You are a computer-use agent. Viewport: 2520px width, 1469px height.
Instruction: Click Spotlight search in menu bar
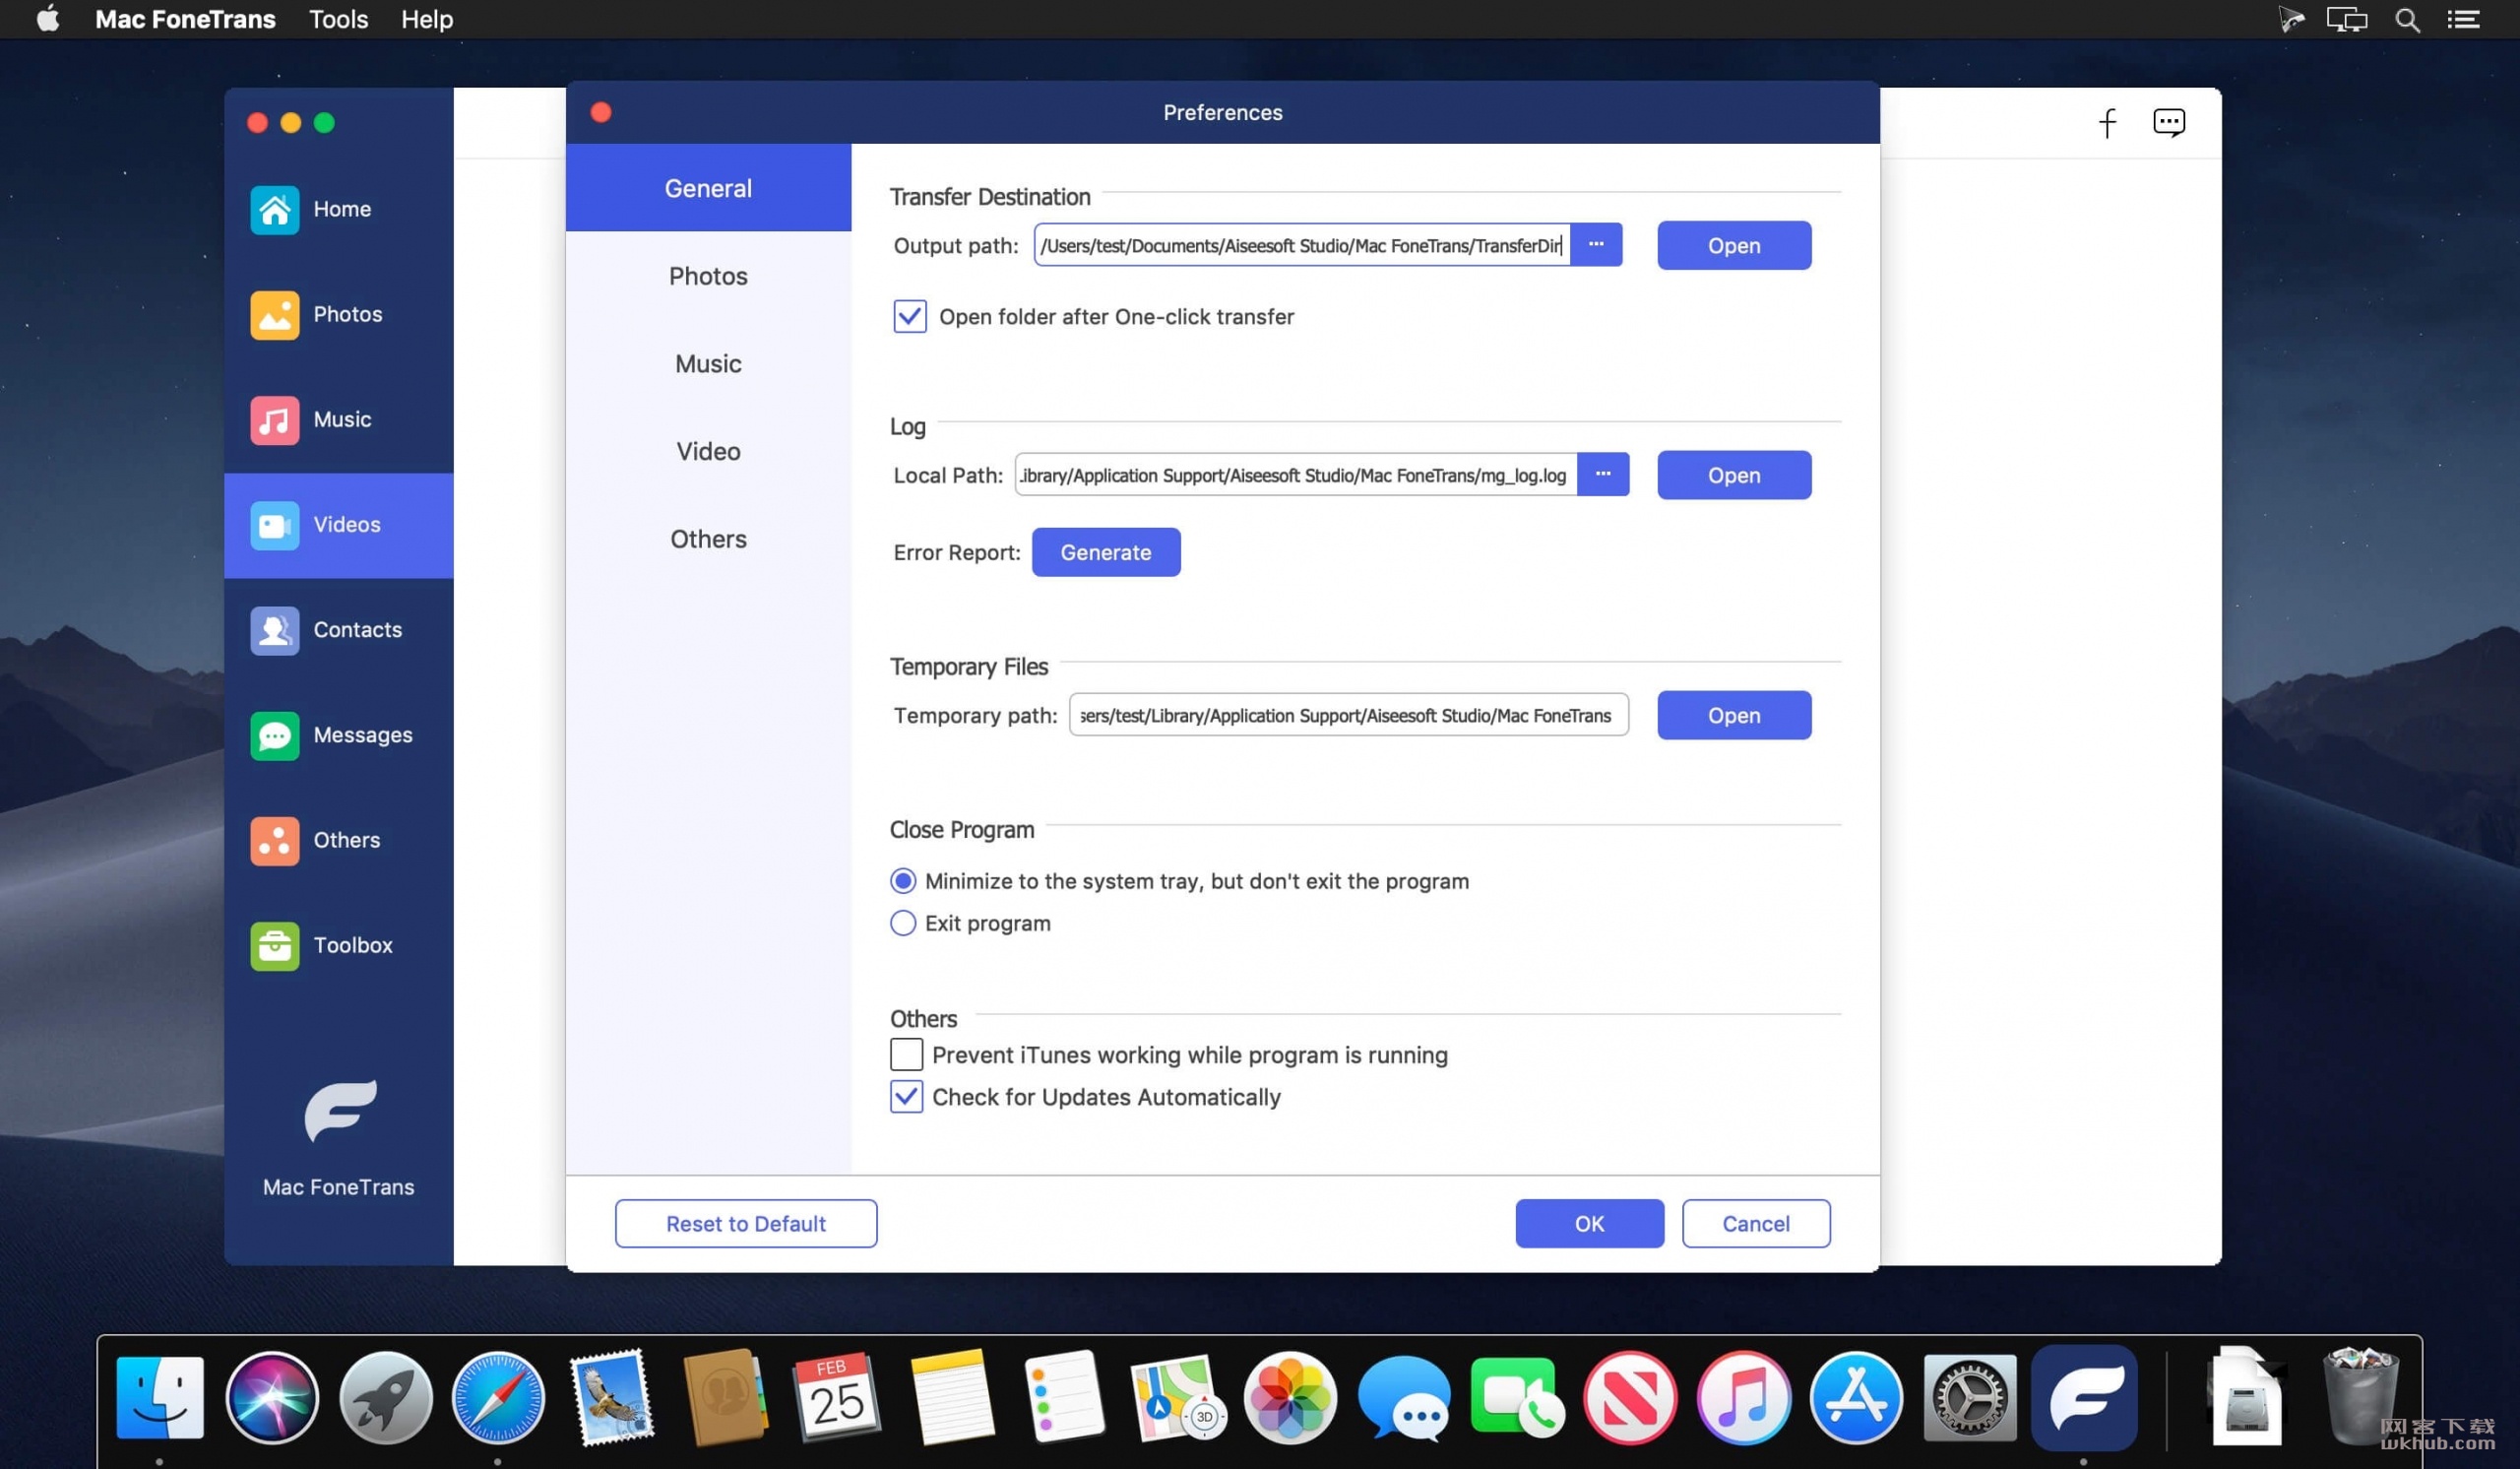point(2407,19)
